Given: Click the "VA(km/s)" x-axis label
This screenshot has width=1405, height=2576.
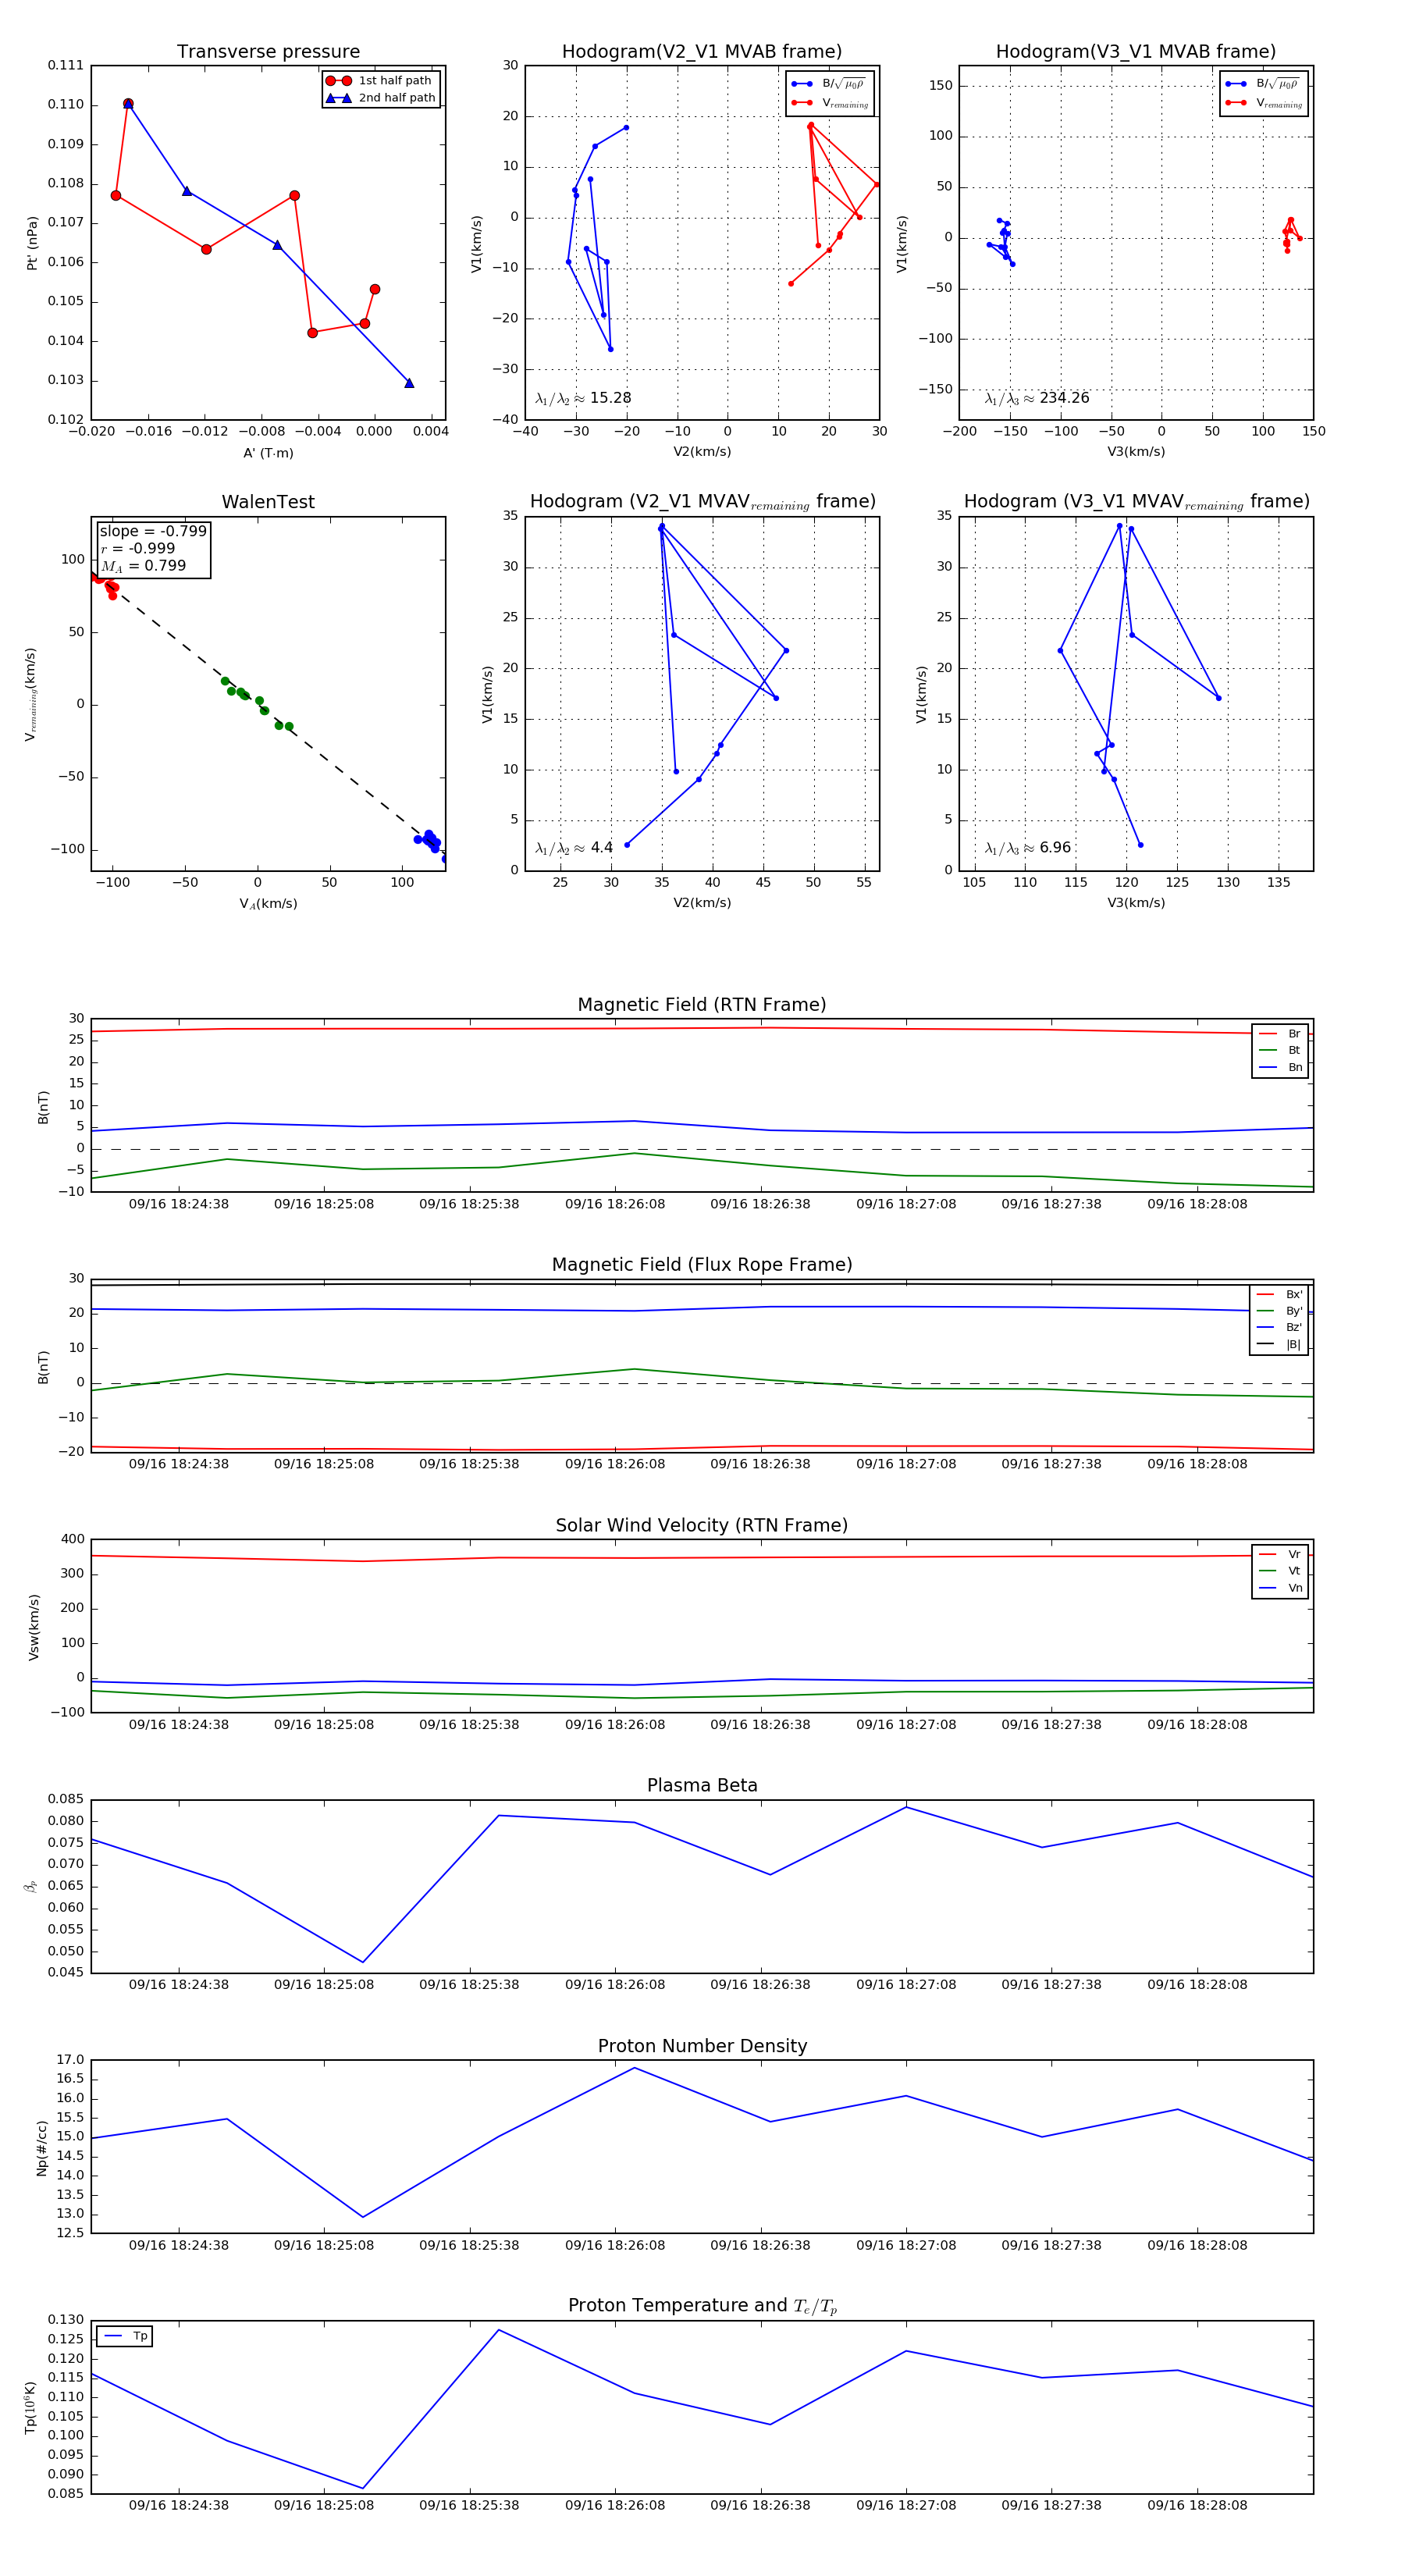Looking at the screenshot, I should tap(268, 904).
